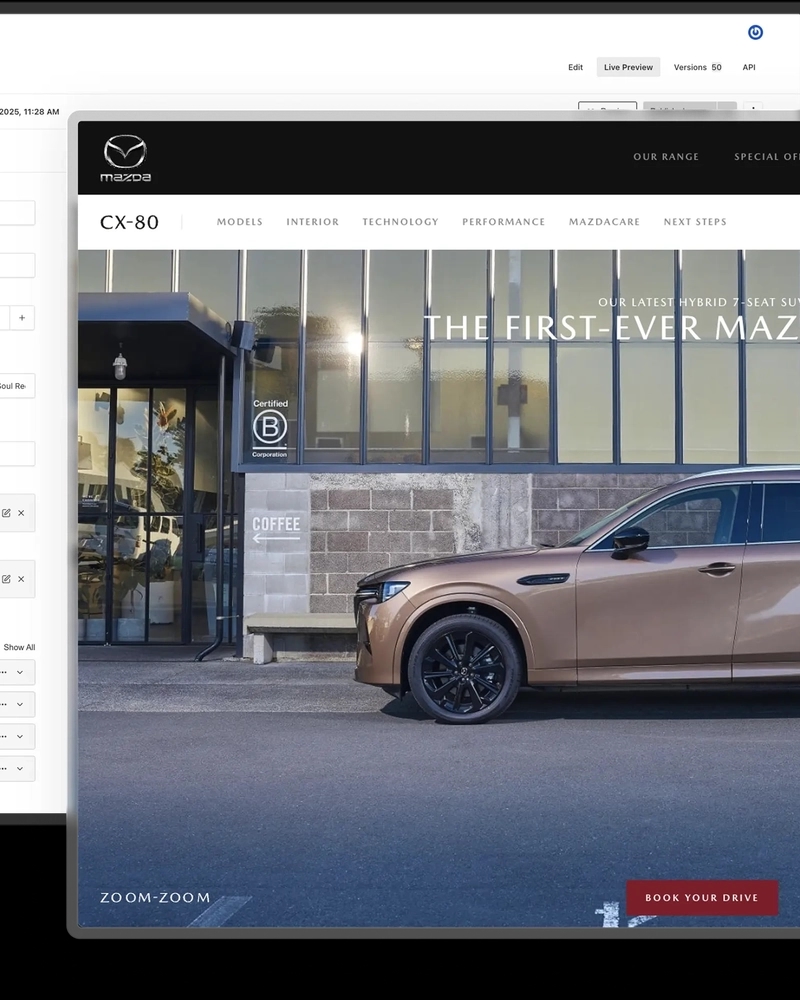This screenshot has width=800, height=1000.
Task: Go to INTERIOR section of CX-80
Action: (313, 222)
